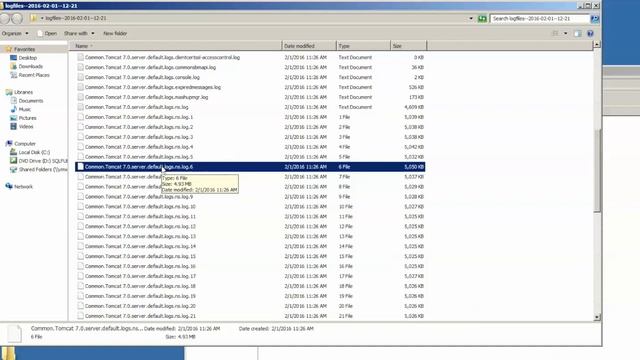Click the logfiles--2016-02-01--12-21 breadcrumb

tap(76, 18)
